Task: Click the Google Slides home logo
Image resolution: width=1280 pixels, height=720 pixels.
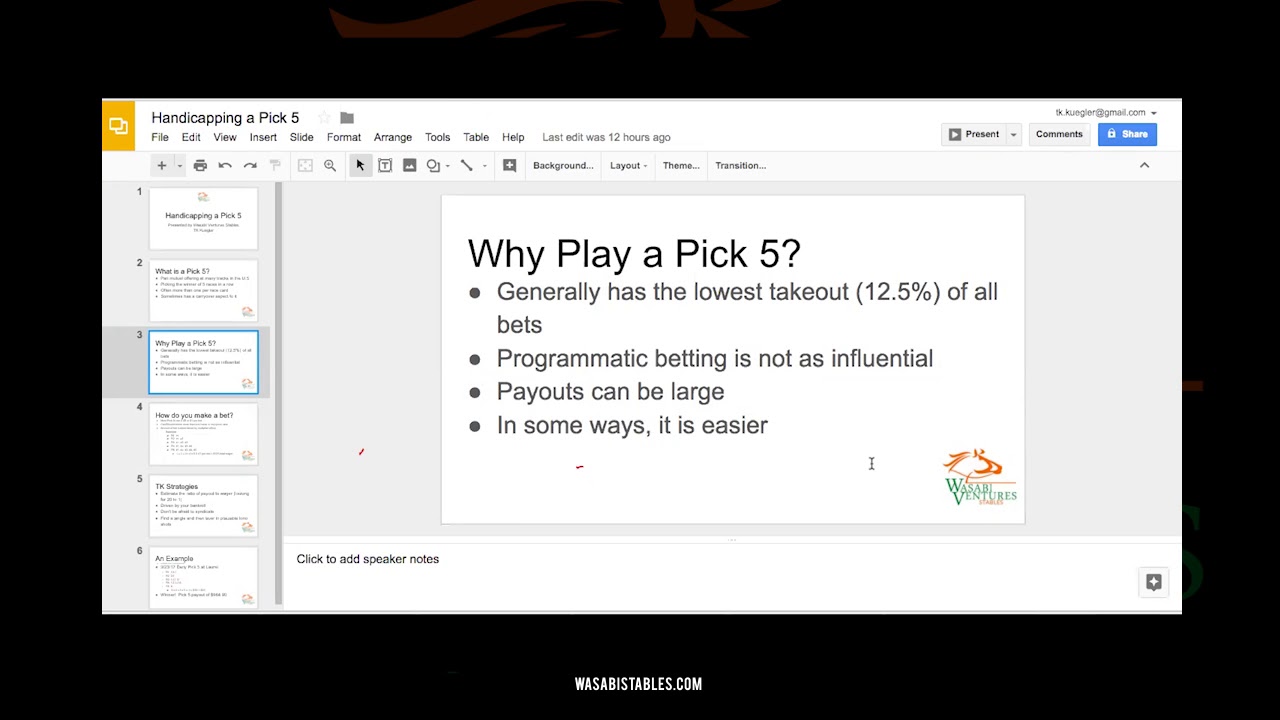Action: 118,126
